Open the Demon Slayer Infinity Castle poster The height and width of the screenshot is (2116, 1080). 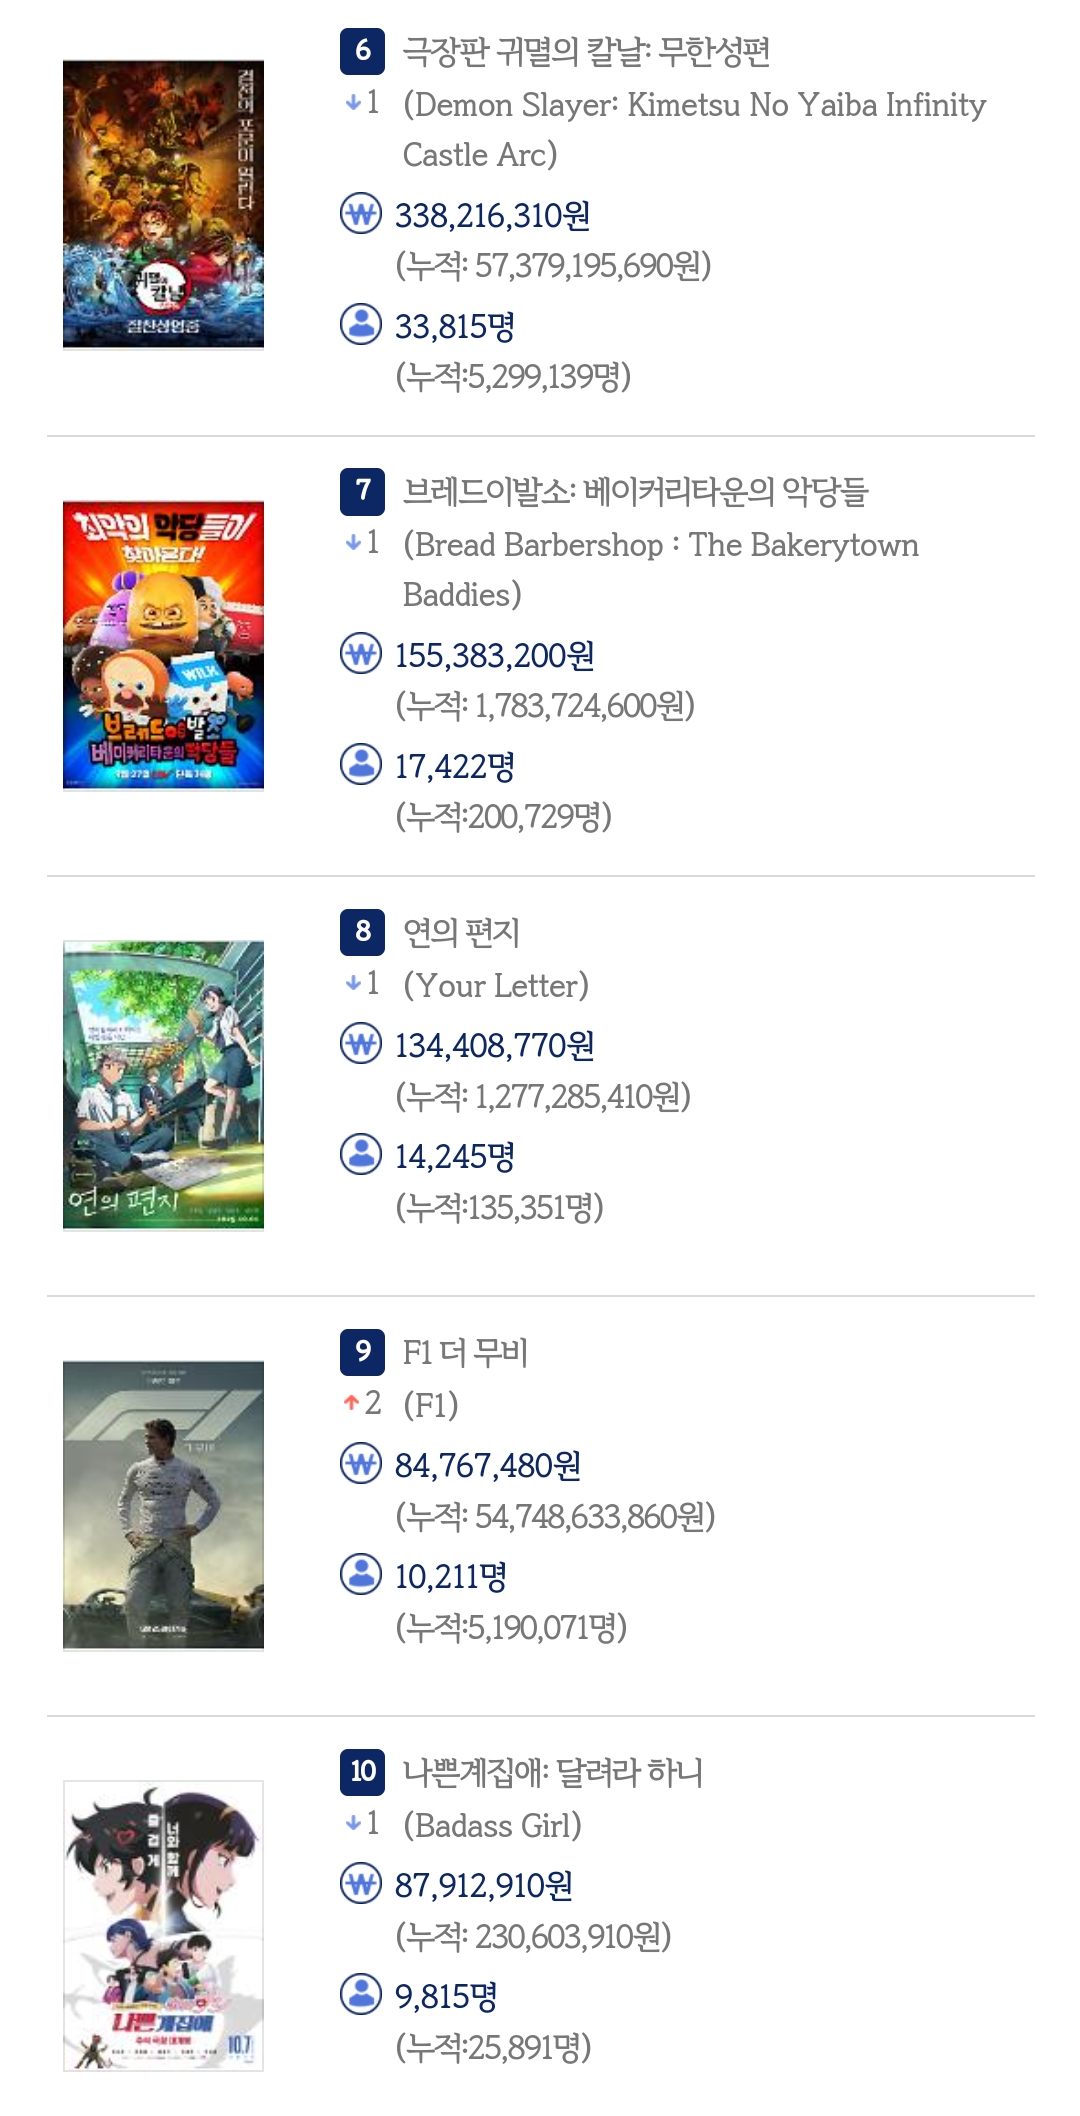coord(163,204)
